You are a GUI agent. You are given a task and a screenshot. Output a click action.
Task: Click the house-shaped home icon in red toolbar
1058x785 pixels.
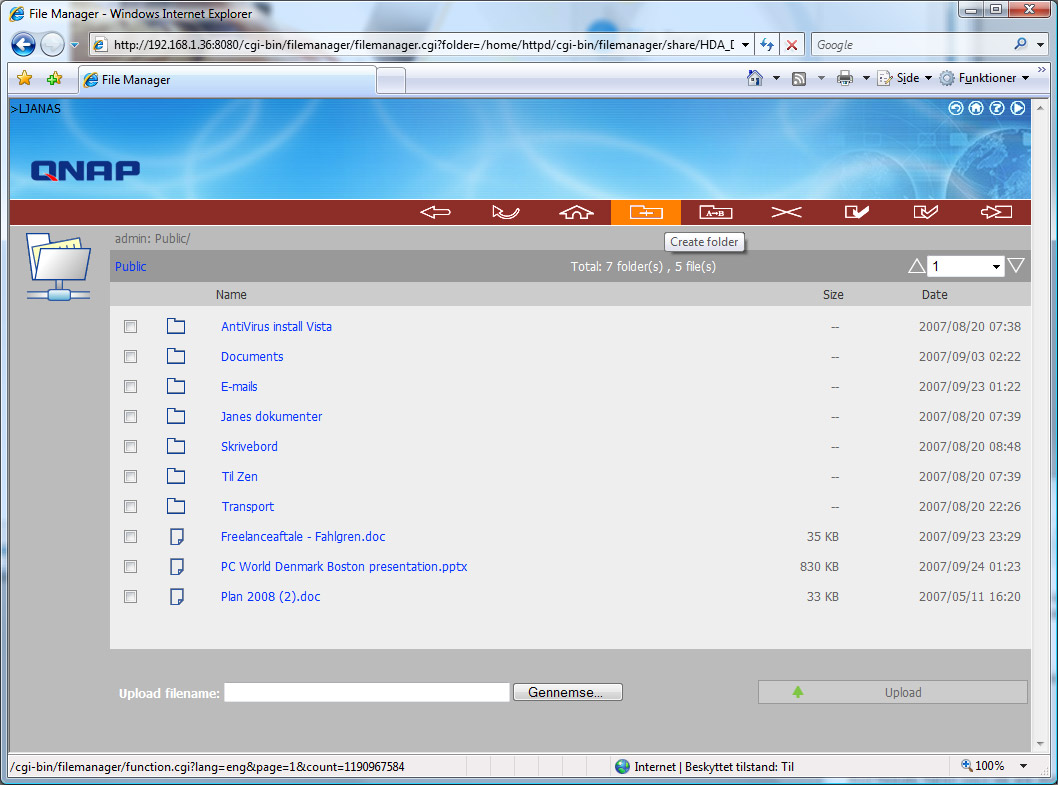[x=576, y=212]
